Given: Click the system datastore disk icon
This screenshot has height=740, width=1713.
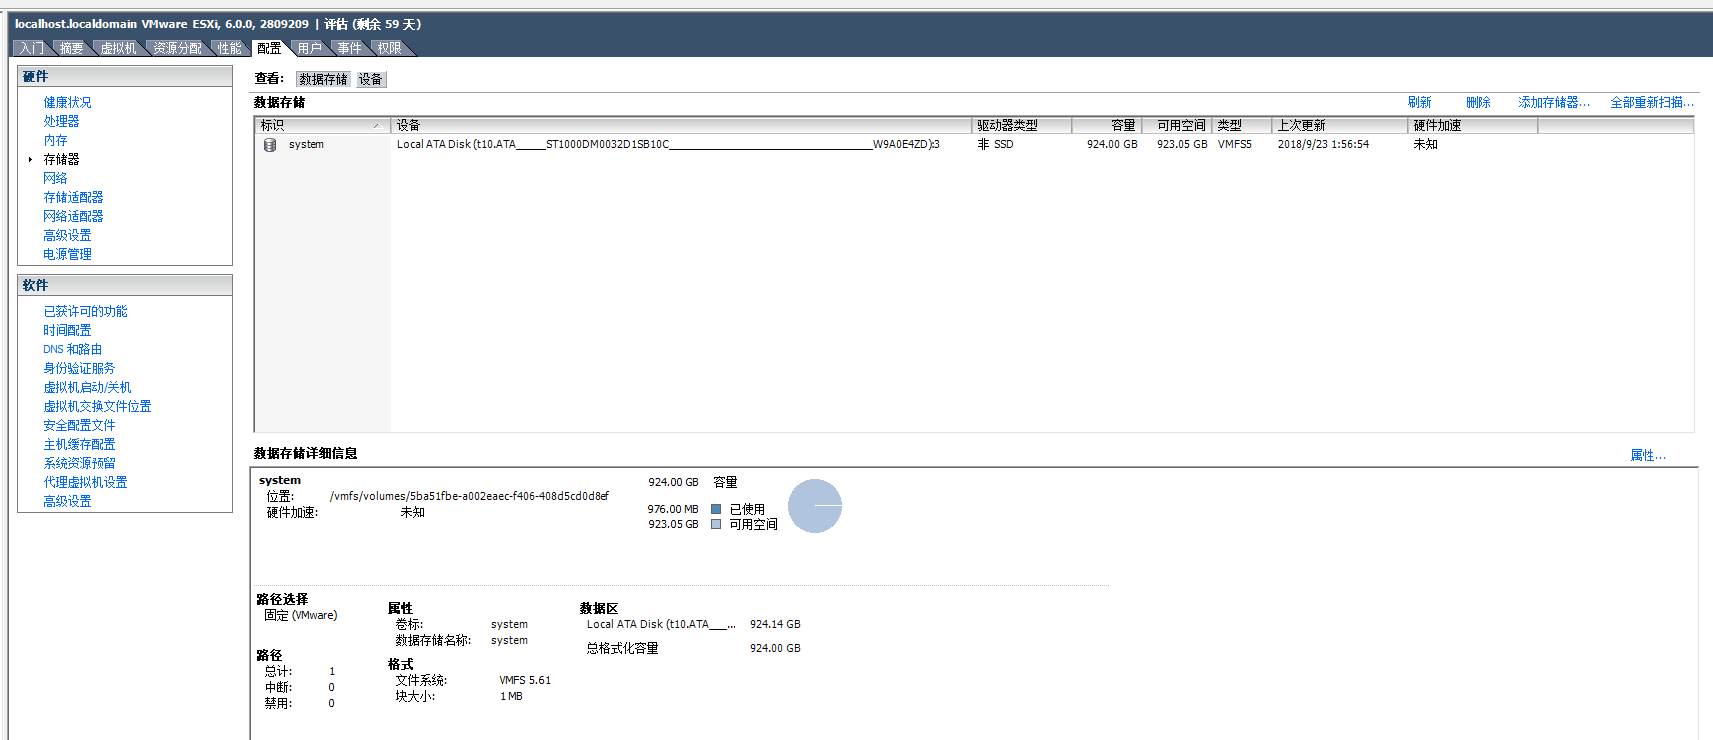Looking at the screenshot, I should 270,145.
